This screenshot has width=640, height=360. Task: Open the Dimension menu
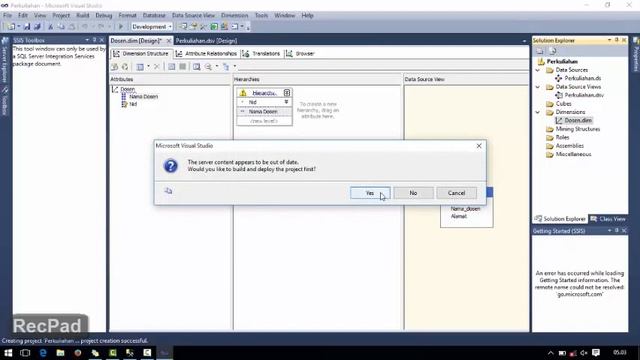tap(235, 16)
